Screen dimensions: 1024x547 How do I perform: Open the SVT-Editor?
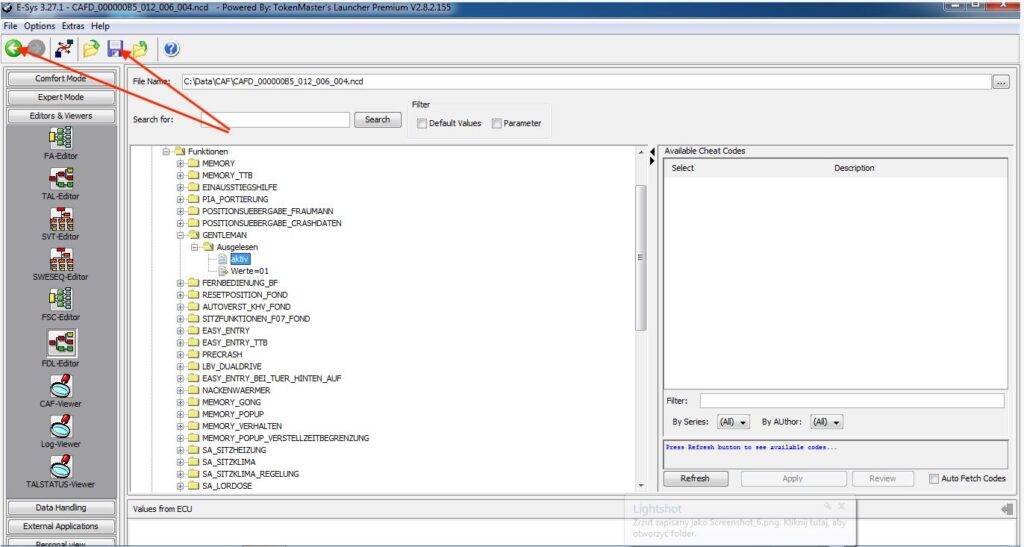pyautogui.click(x=61, y=219)
